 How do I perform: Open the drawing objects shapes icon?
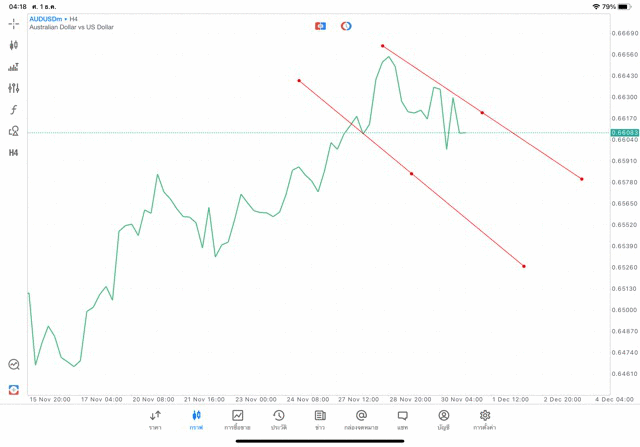pos(14,131)
